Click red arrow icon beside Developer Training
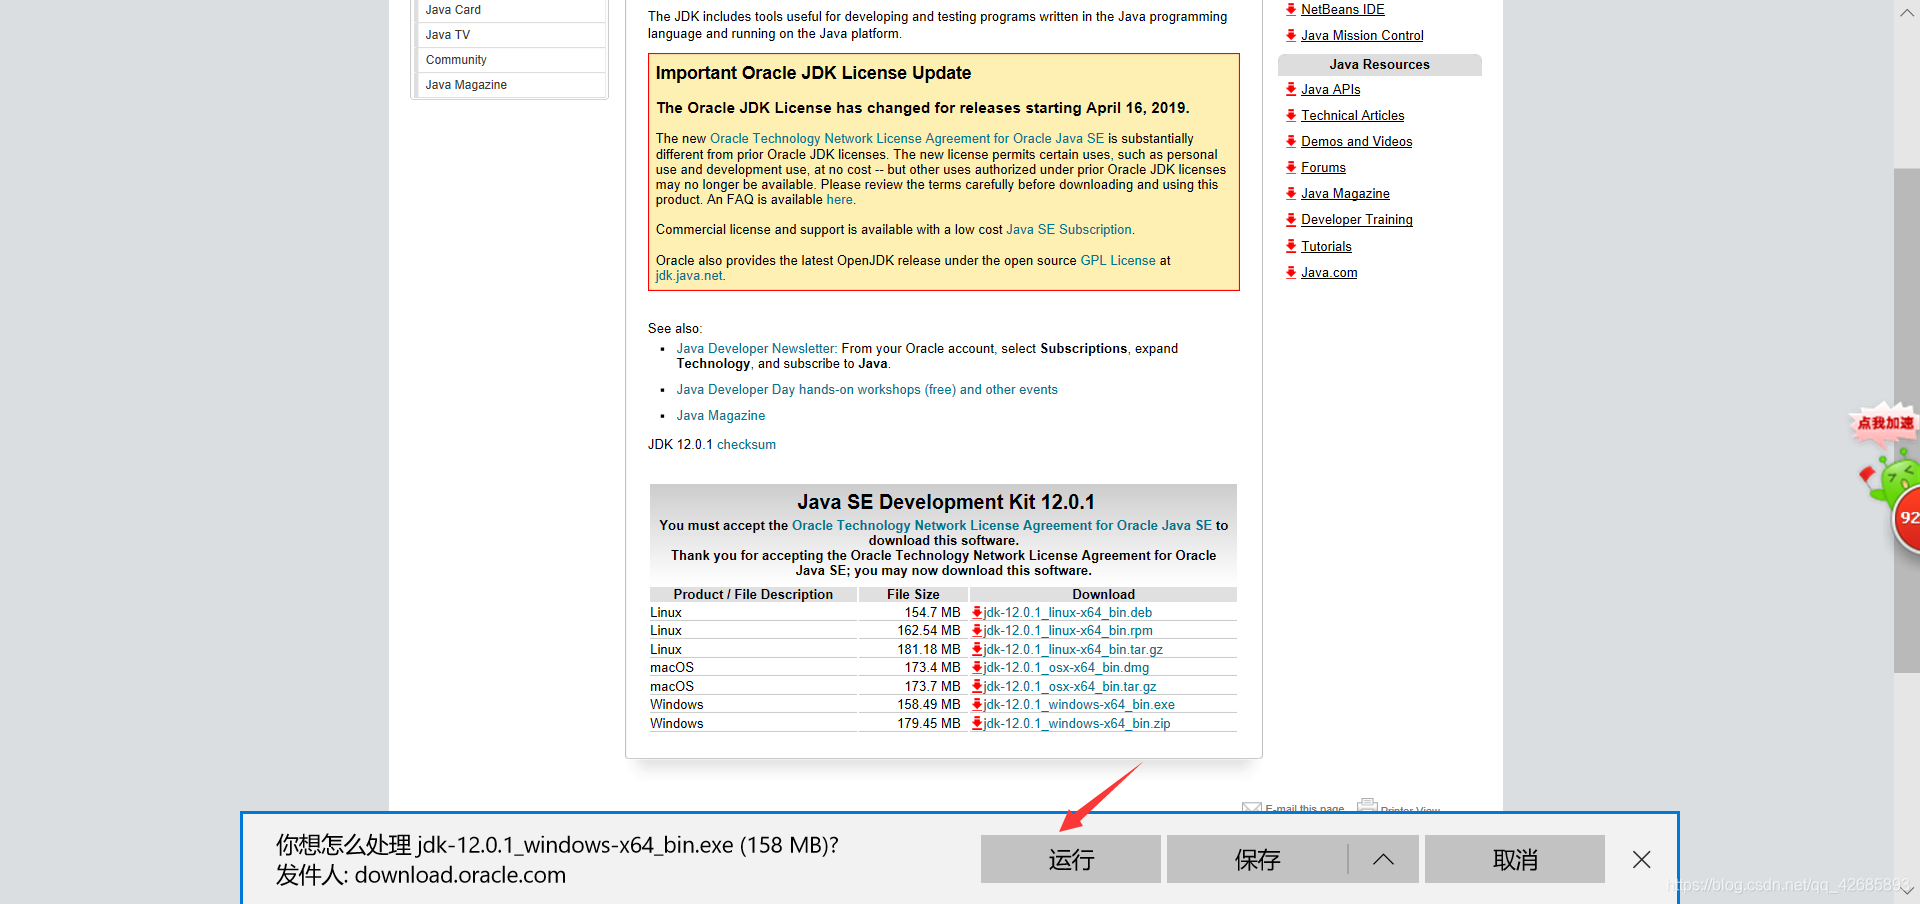The image size is (1920, 904). pos(1291,219)
